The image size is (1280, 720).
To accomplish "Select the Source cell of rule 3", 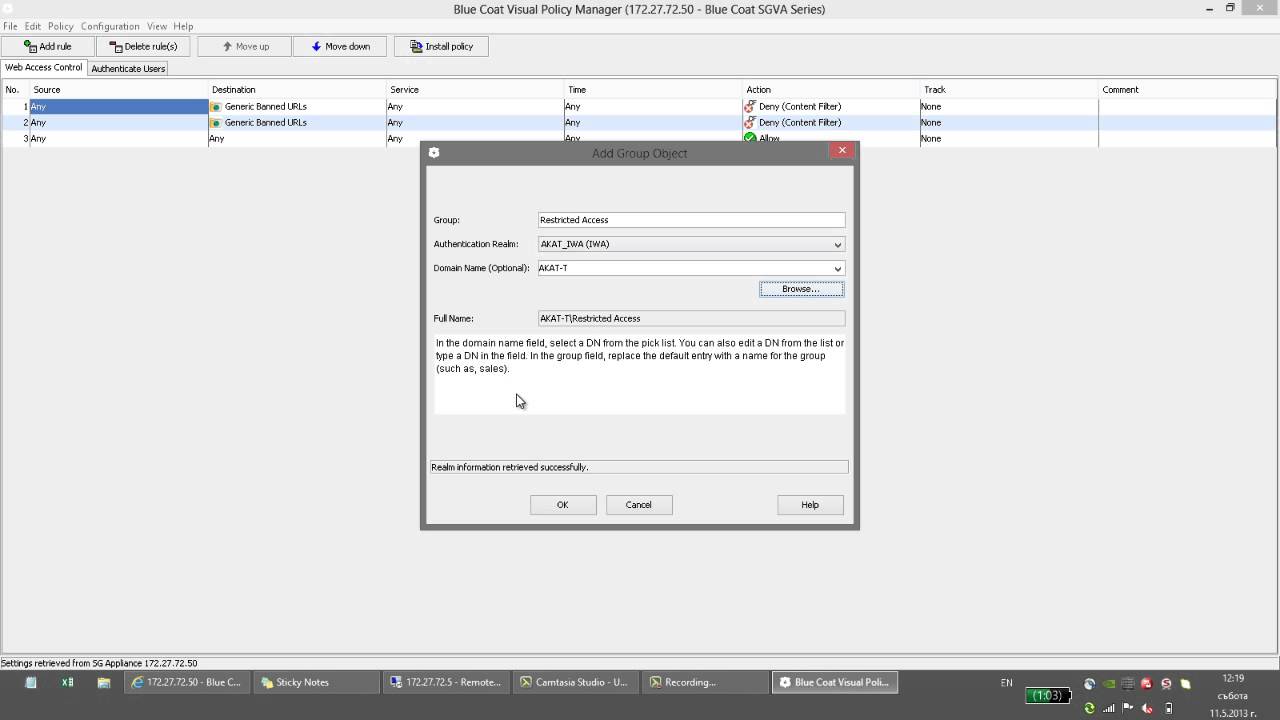I will pos(118,138).
